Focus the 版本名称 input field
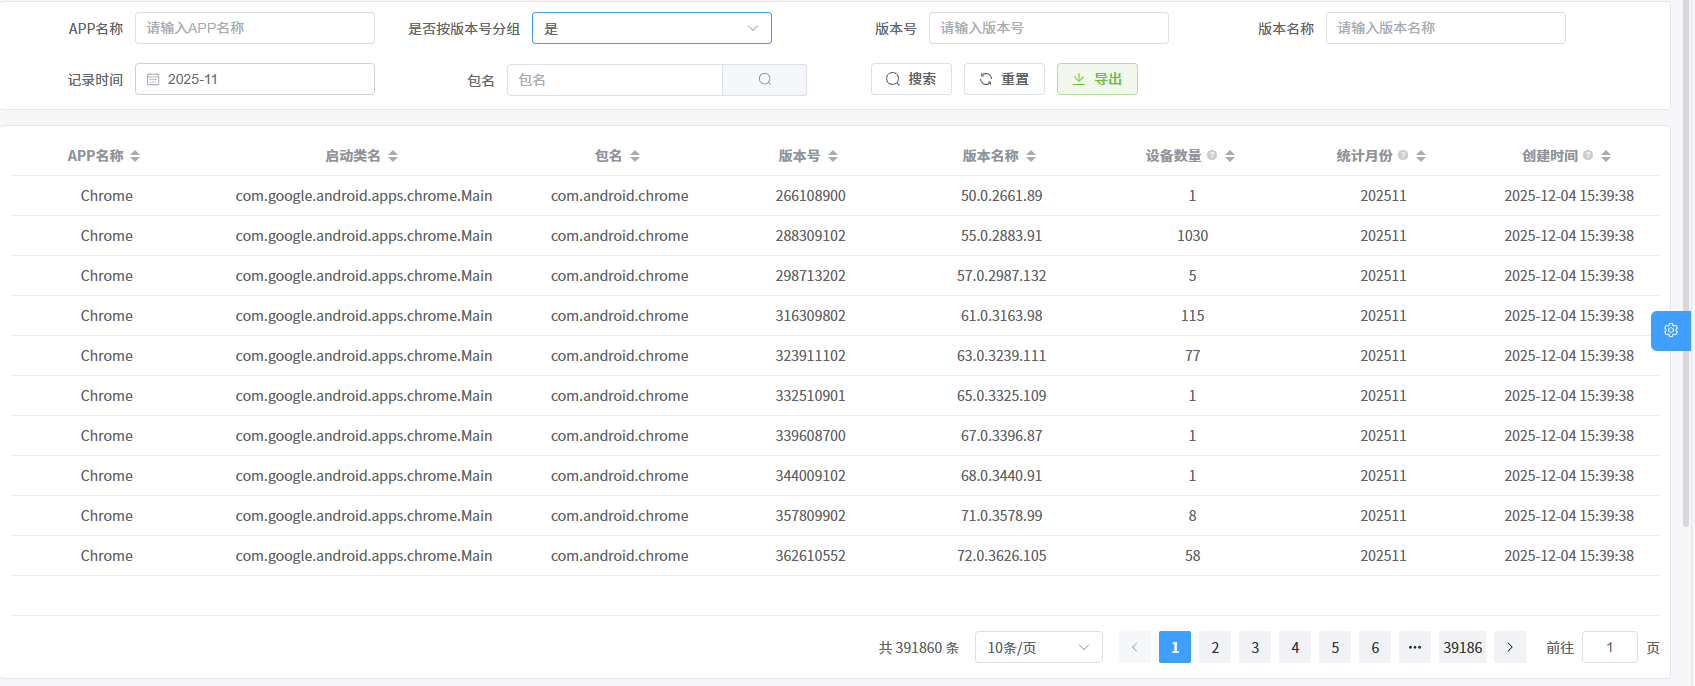 pos(1446,28)
